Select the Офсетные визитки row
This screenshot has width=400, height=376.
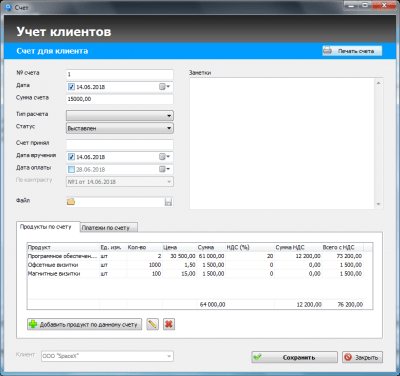pyautogui.click(x=195, y=265)
